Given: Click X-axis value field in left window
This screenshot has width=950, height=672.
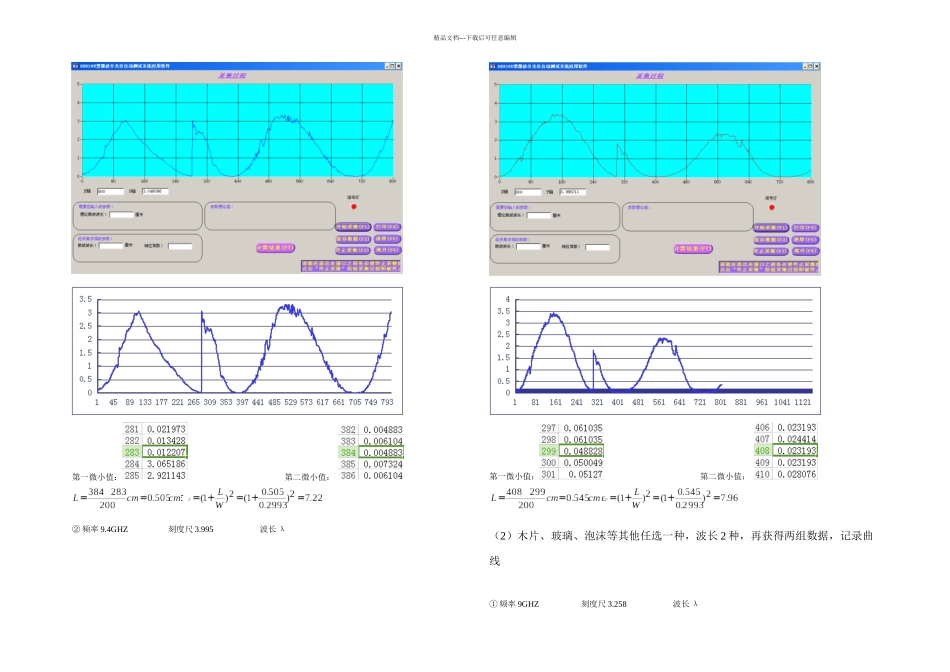Looking at the screenshot, I should click(x=111, y=191).
